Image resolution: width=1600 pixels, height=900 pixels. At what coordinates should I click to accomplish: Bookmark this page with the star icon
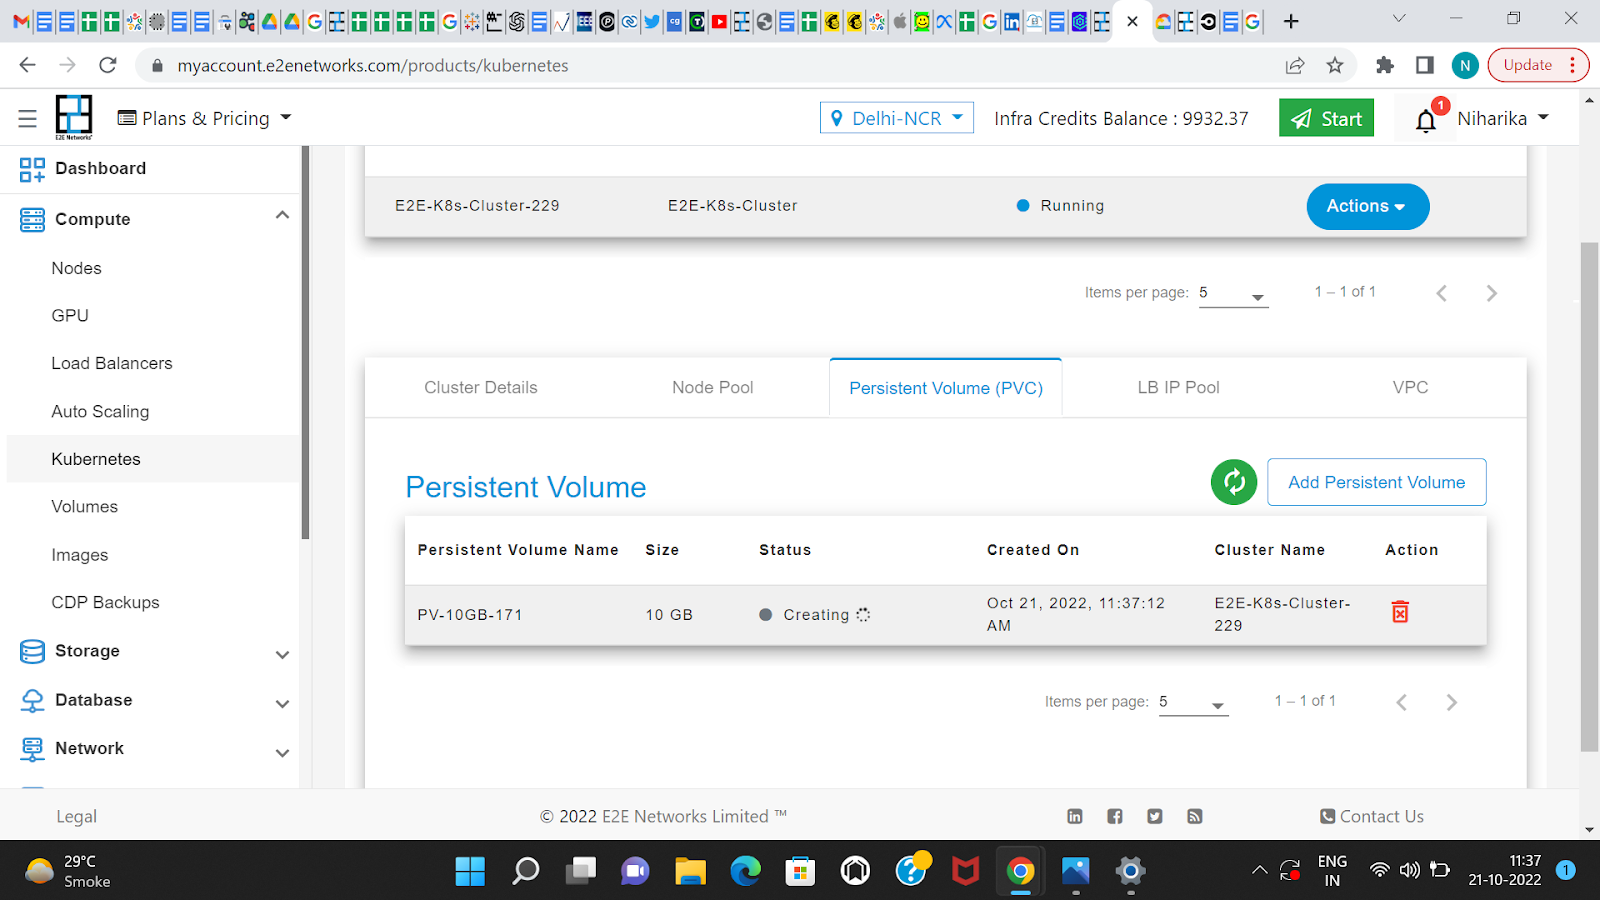coord(1334,65)
